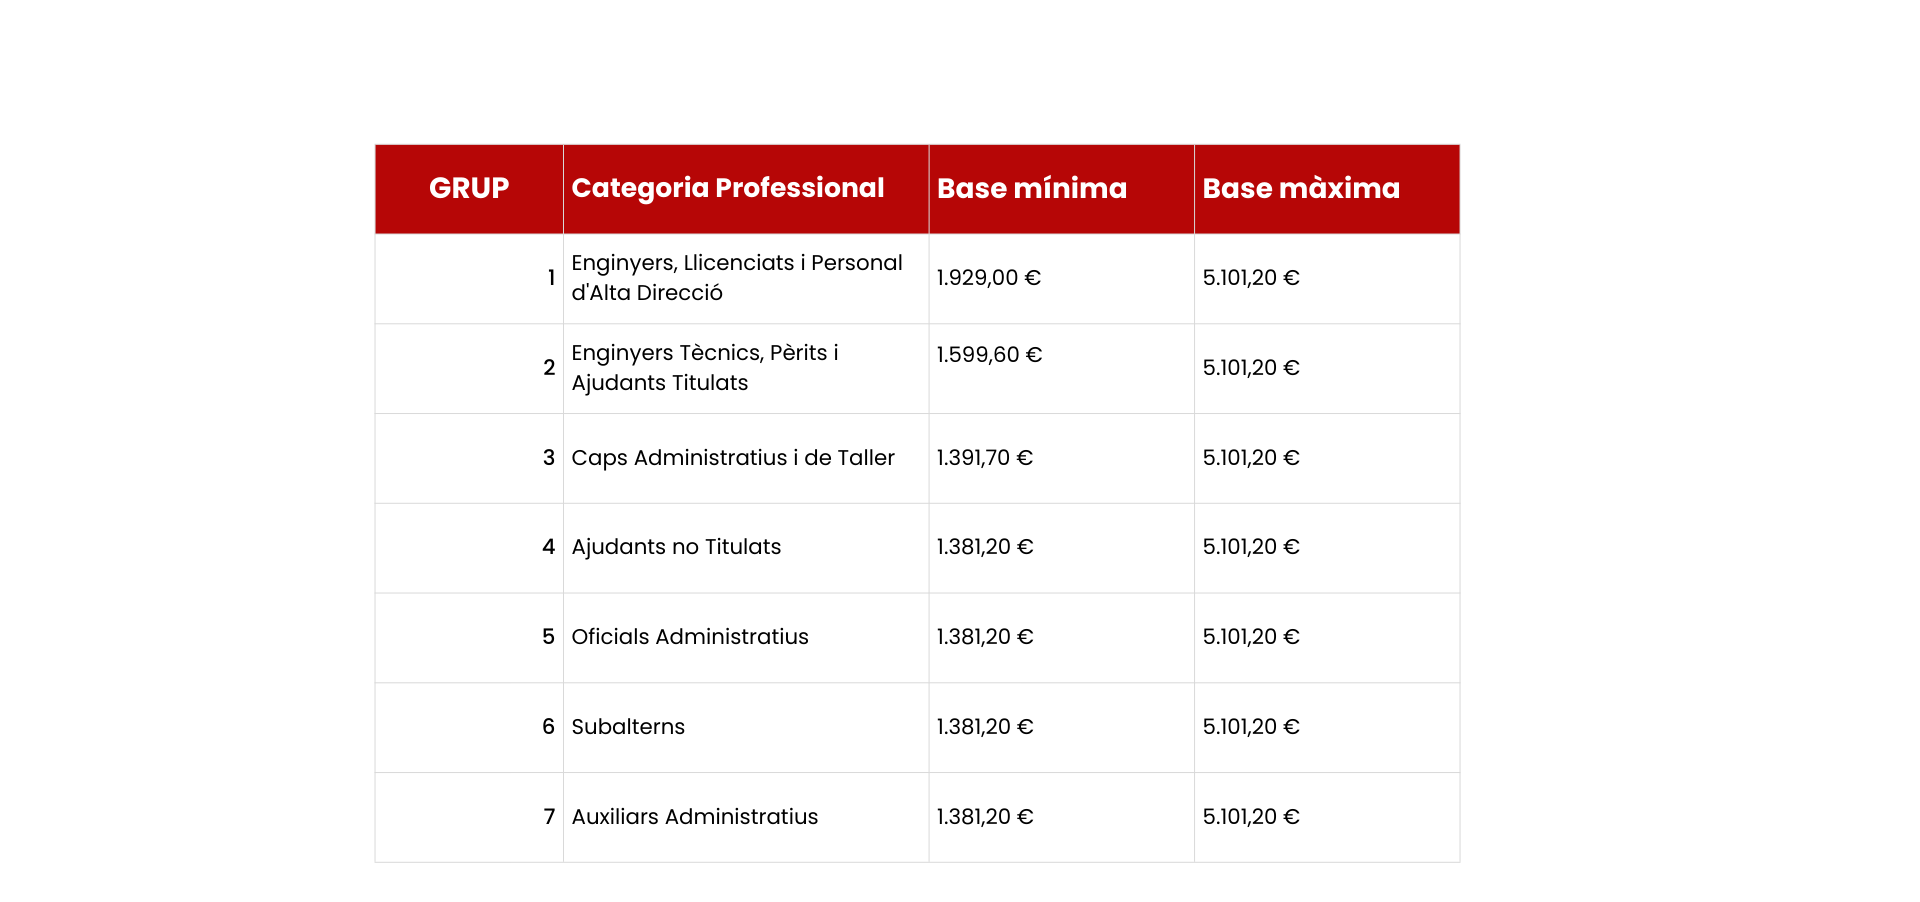The height and width of the screenshot is (902, 1920).
Task: Select the group number 4 cell
Action: [548, 547]
